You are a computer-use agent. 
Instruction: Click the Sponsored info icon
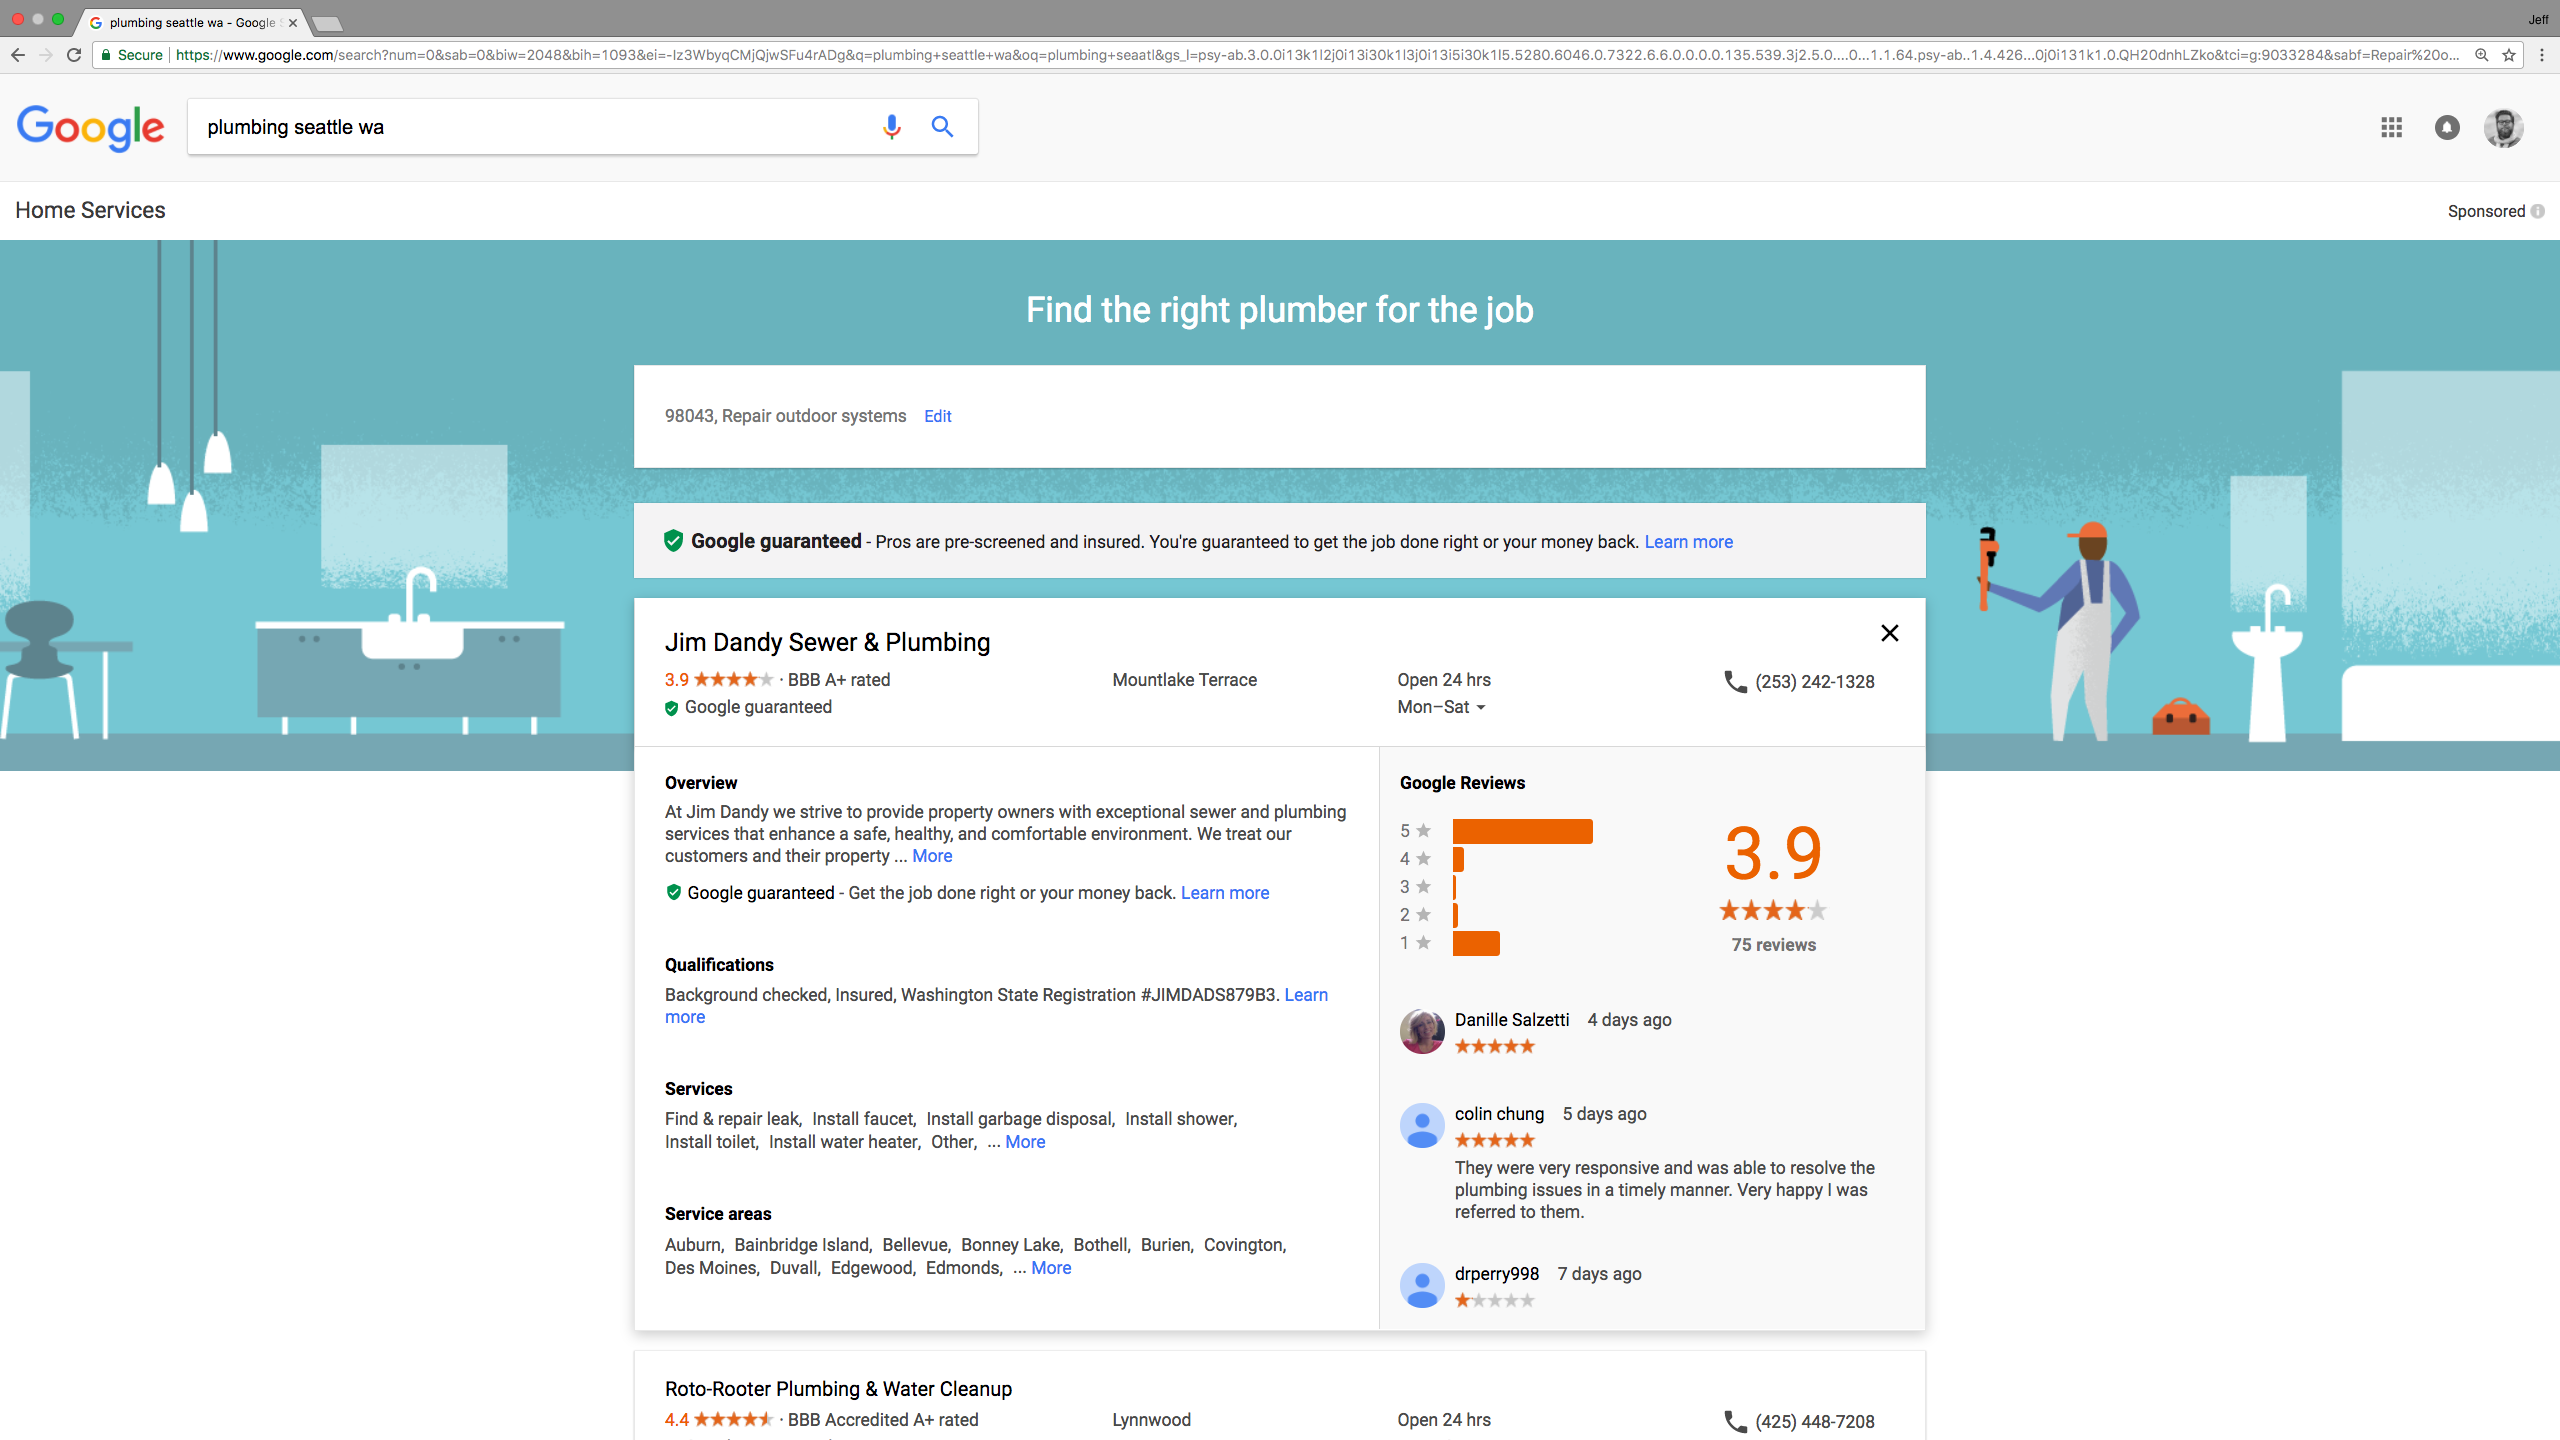(2537, 211)
